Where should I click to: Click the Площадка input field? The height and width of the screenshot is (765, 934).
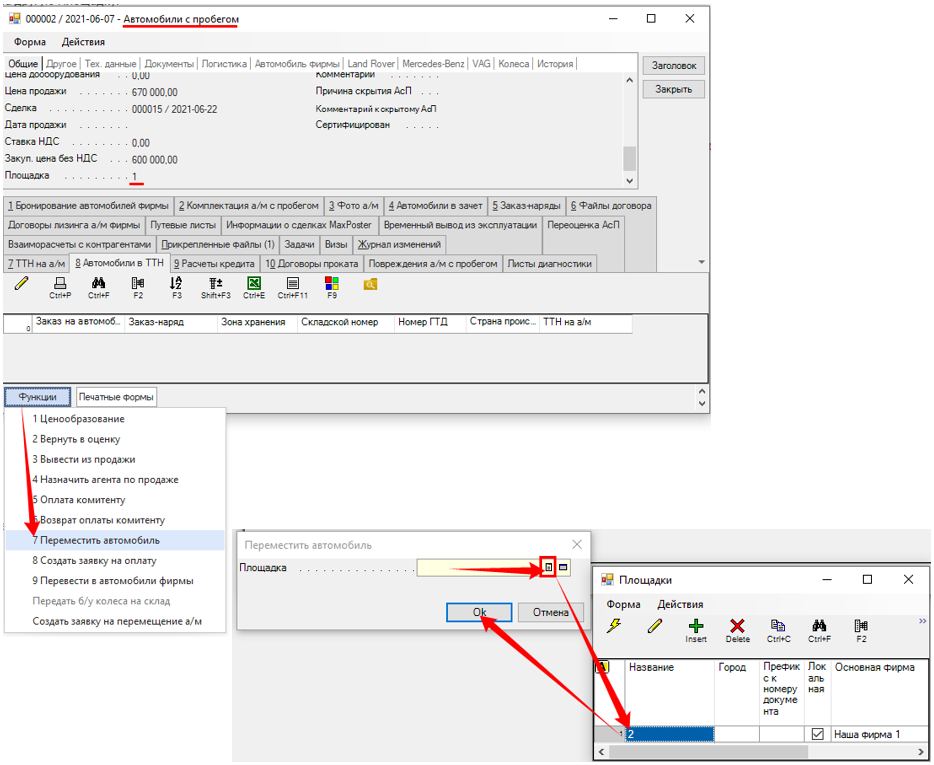pos(478,568)
